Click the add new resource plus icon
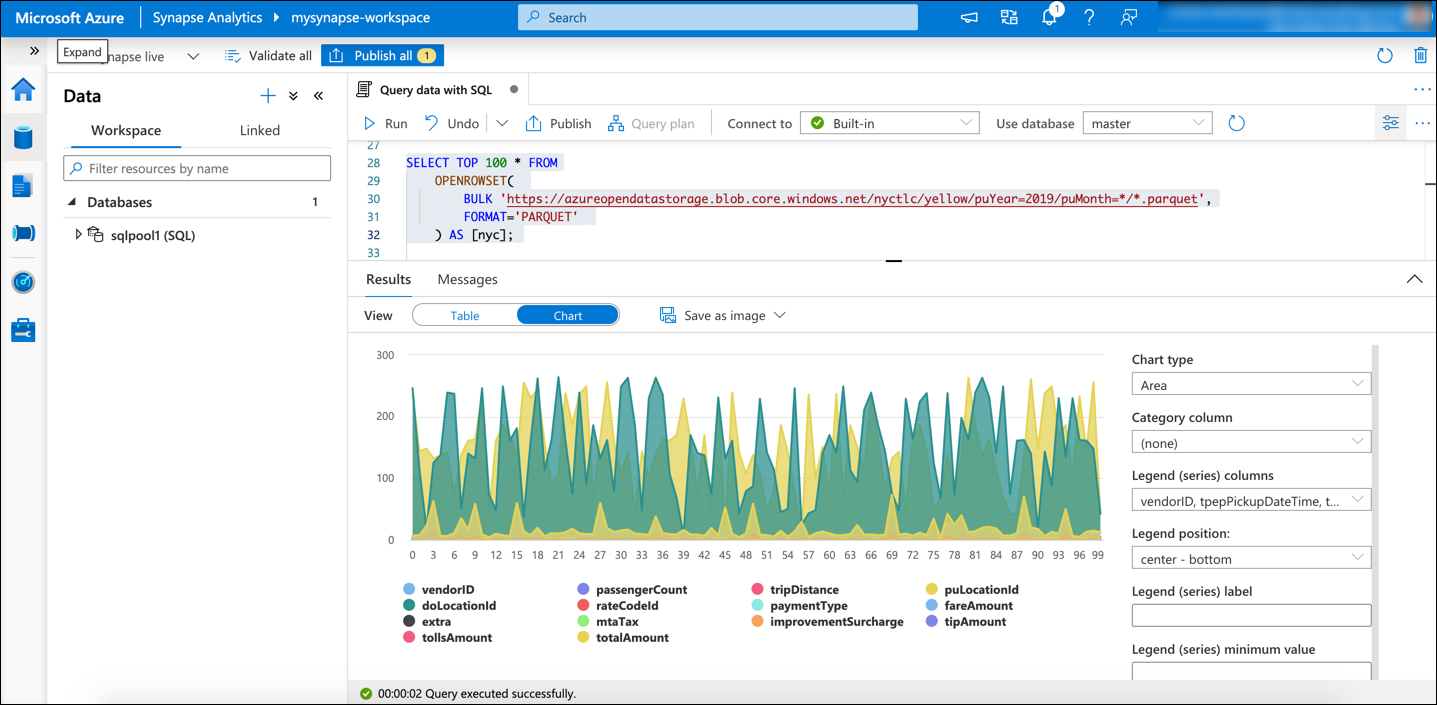Screen dimensions: 1437x705 [268, 96]
